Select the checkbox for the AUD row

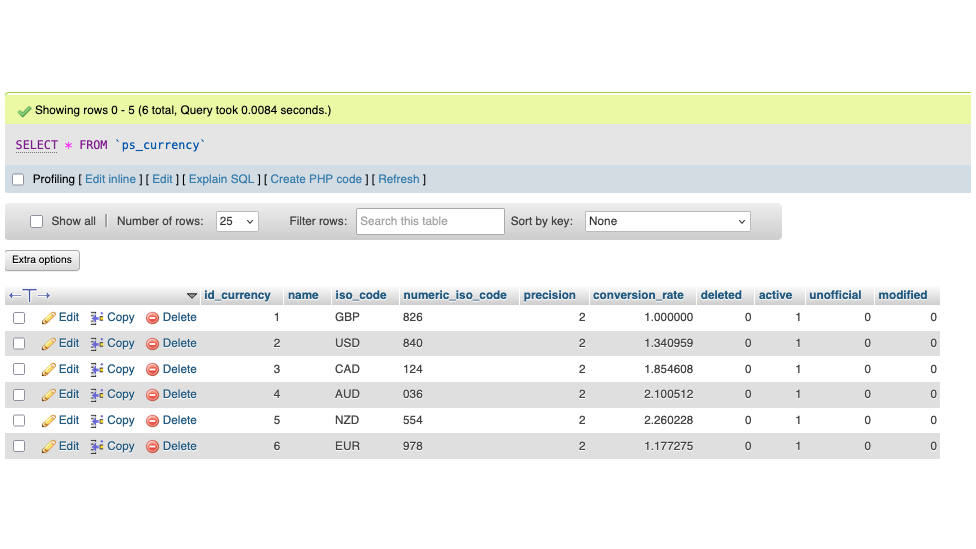tap(19, 395)
